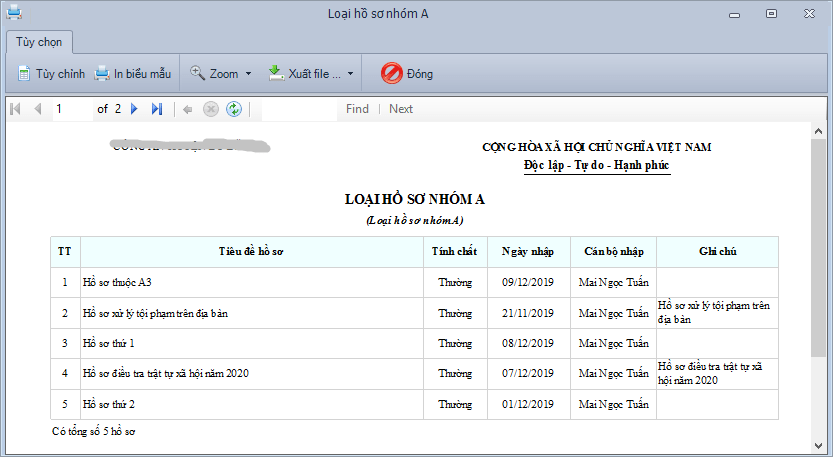Click the Next search link
Image resolution: width=833 pixels, height=457 pixels.
[400, 109]
